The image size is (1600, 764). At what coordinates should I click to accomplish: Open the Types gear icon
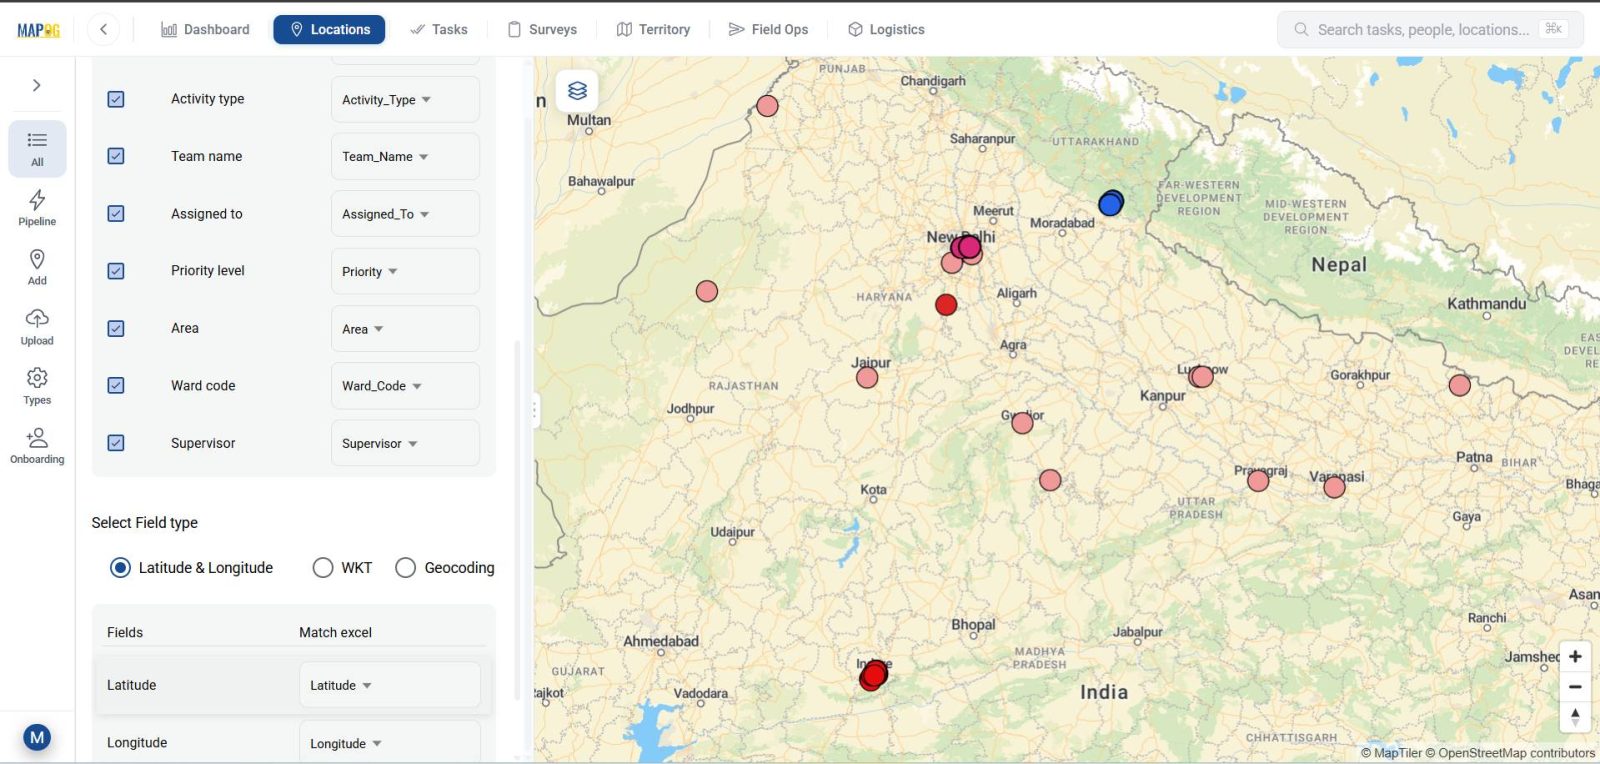coord(37,386)
